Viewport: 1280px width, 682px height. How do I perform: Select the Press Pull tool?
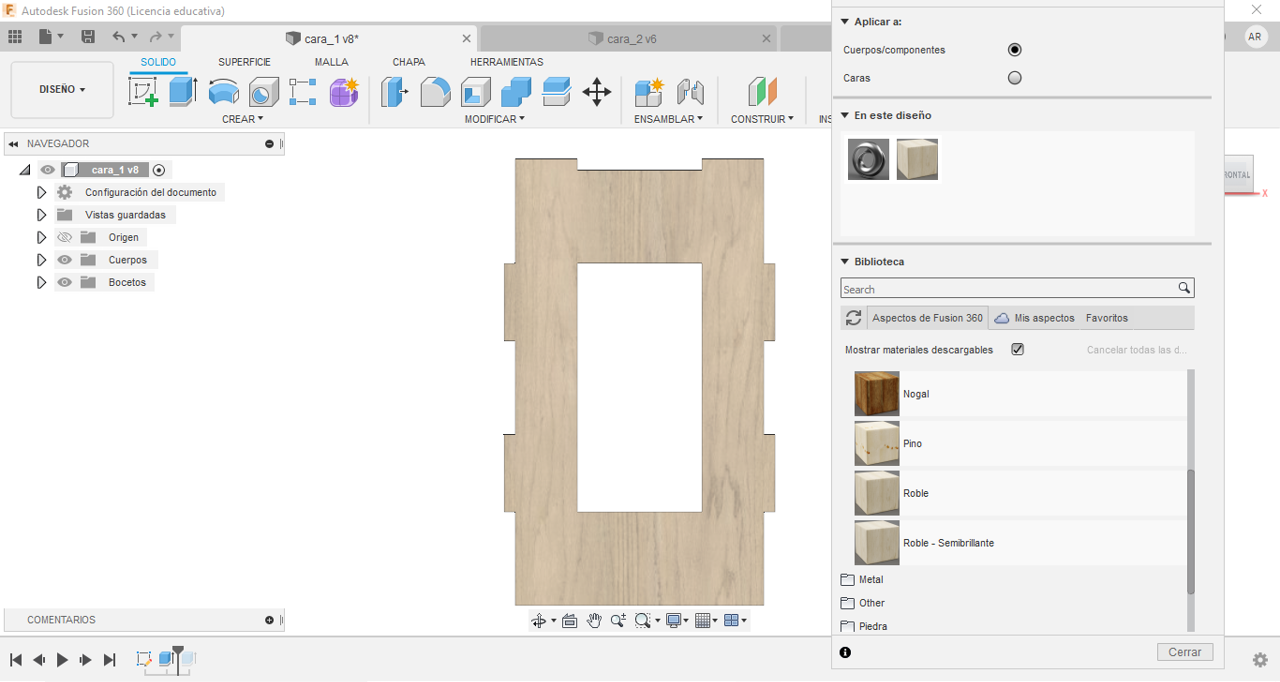(395, 92)
